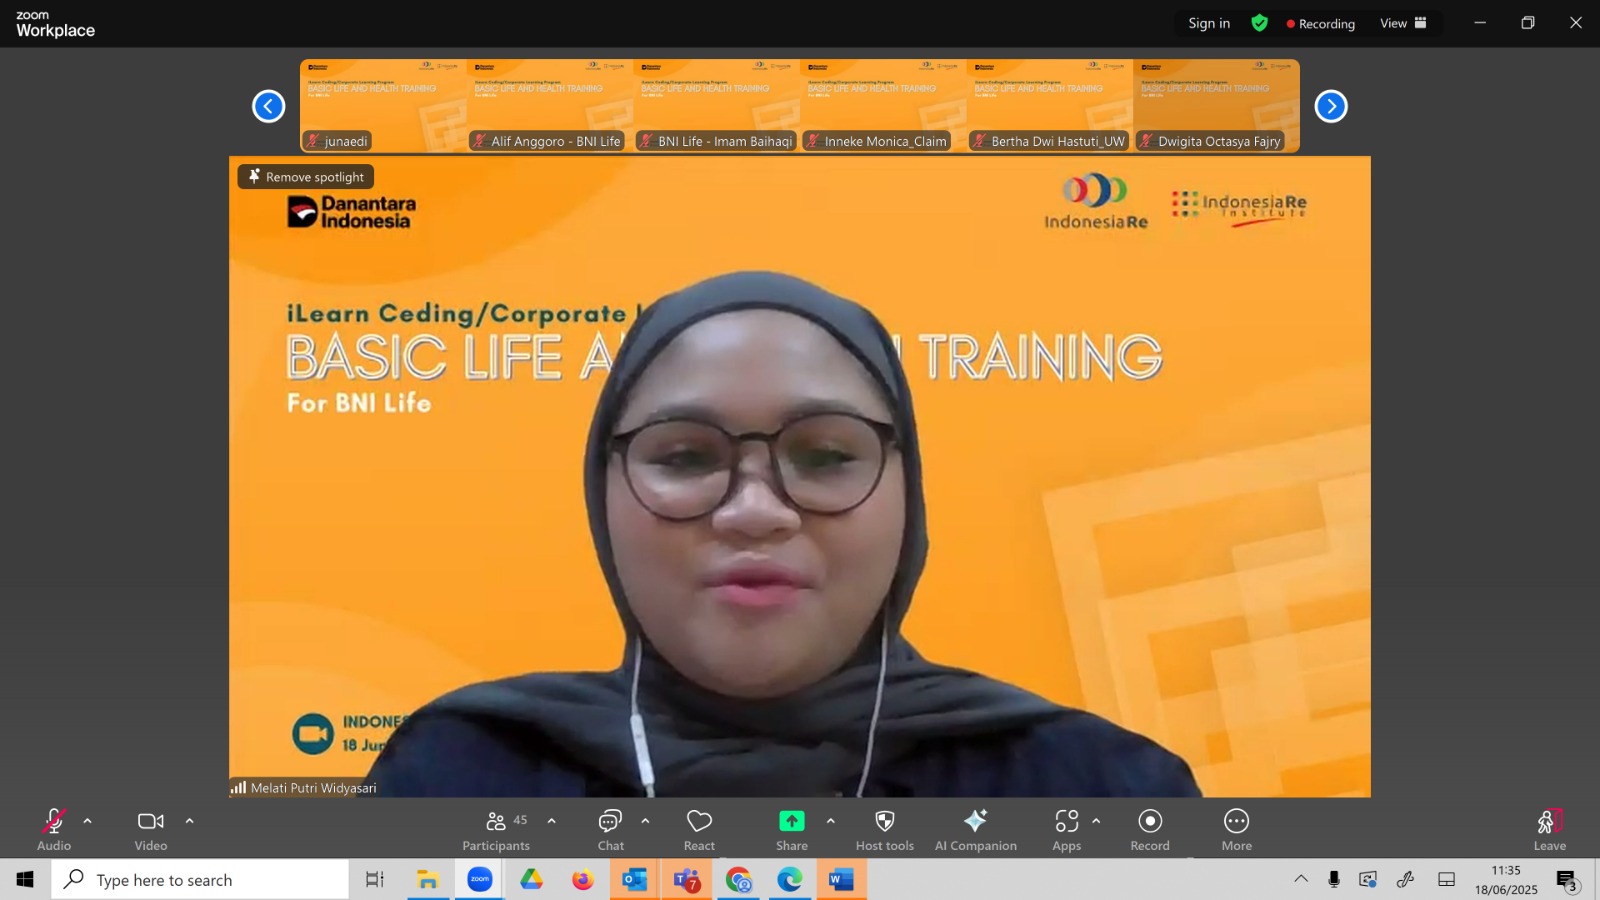This screenshot has height=900, width=1600.
Task: Click microphone icon in system tray
Action: (x=1334, y=879)
